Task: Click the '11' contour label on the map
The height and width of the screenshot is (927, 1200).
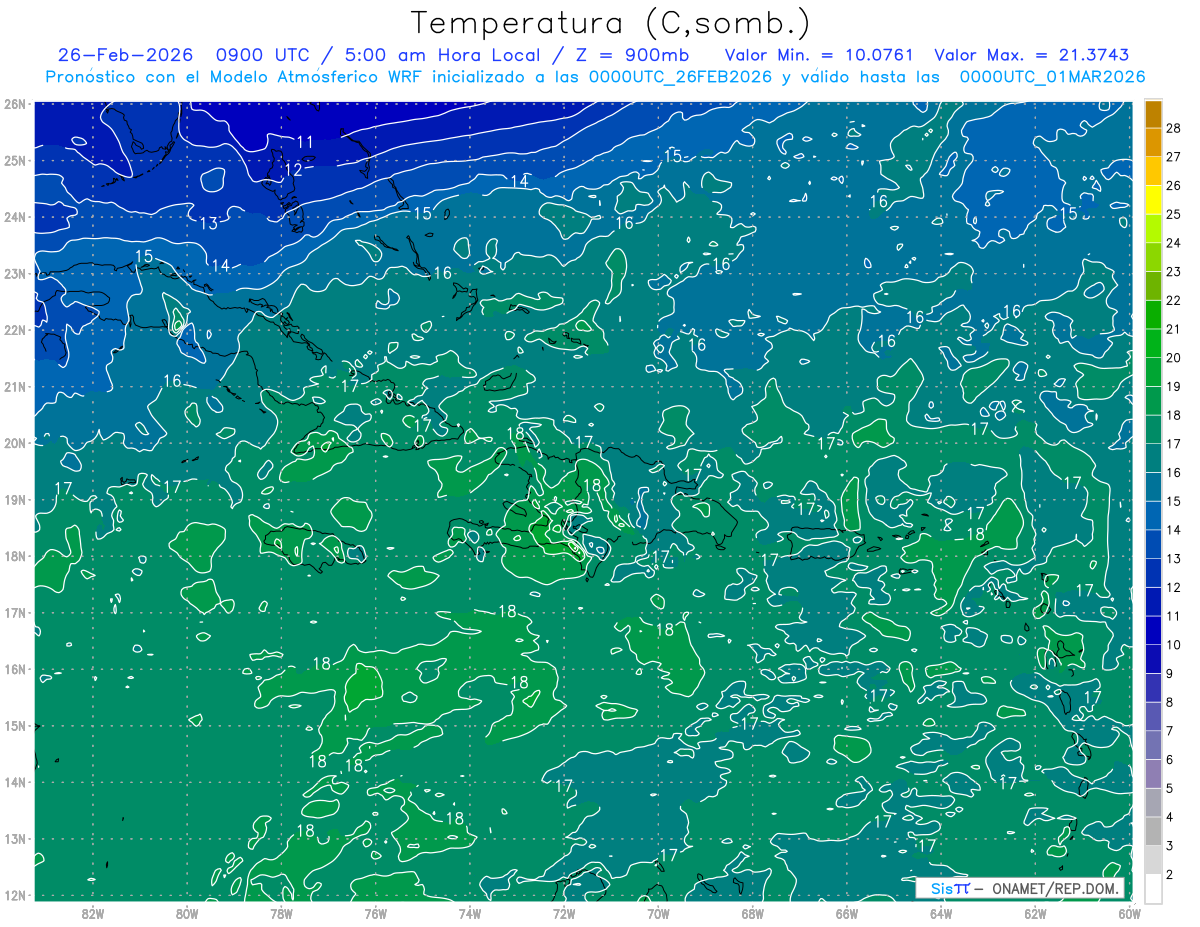Action: tap(306, 142)
